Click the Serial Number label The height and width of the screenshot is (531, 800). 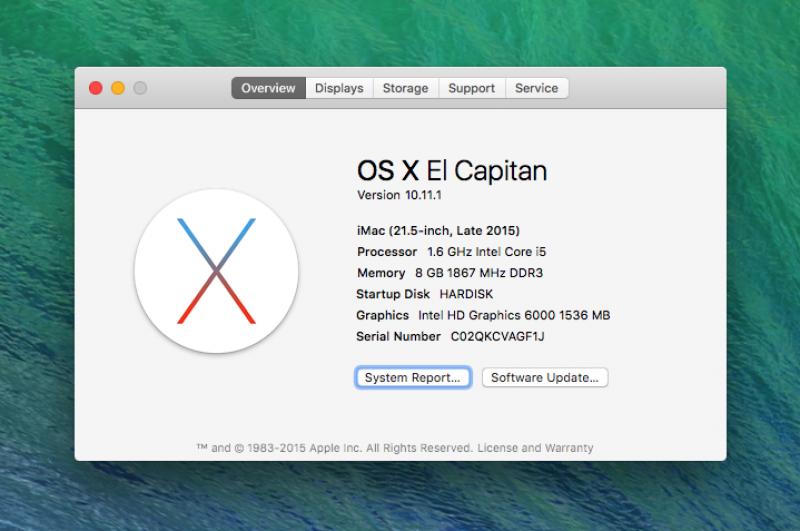click(x=398, y=337)
